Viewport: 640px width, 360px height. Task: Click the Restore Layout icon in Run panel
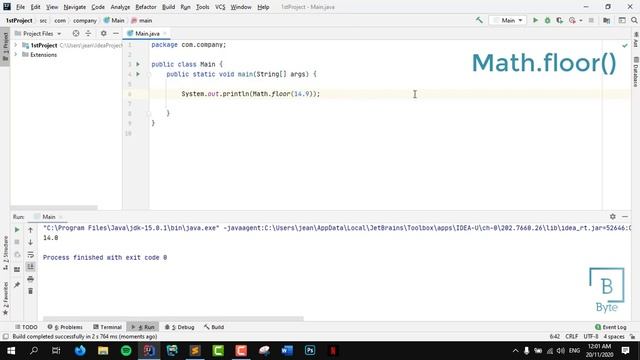click(17, 269)
